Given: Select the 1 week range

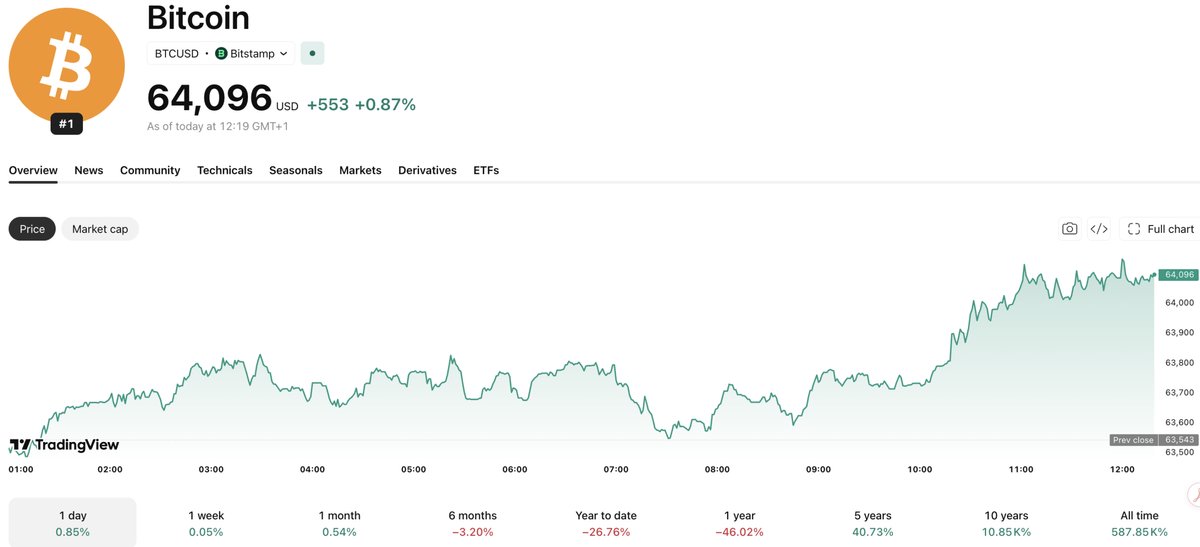Looking at the screenshot, I should [206, 523].
